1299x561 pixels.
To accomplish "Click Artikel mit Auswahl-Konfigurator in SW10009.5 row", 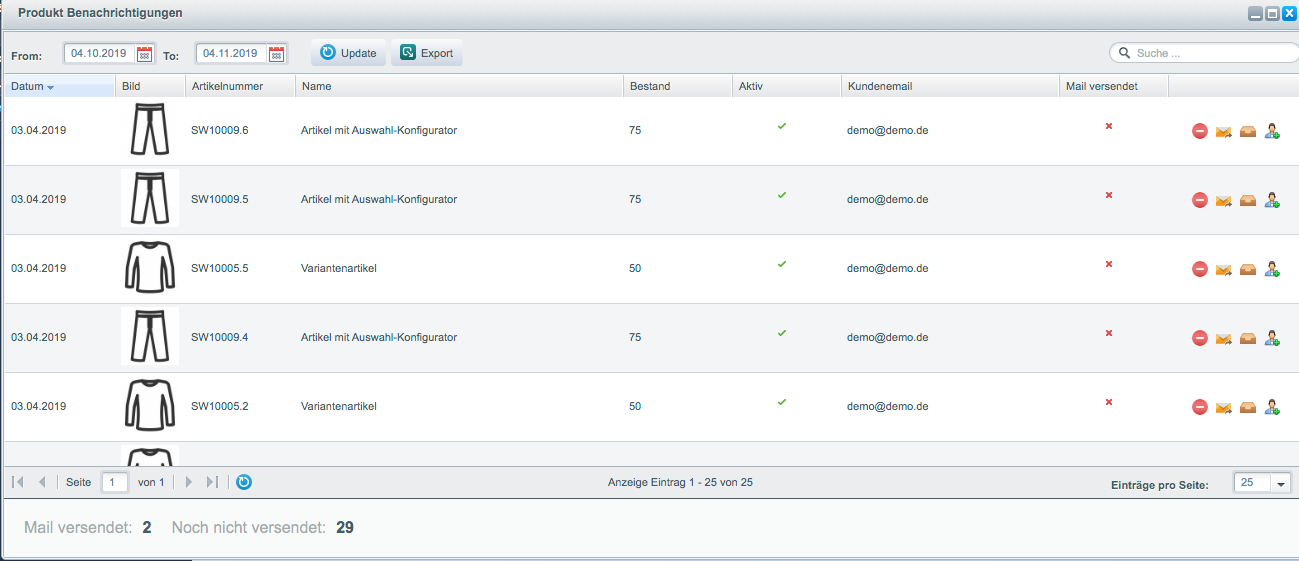I will [x=379, y=200].
